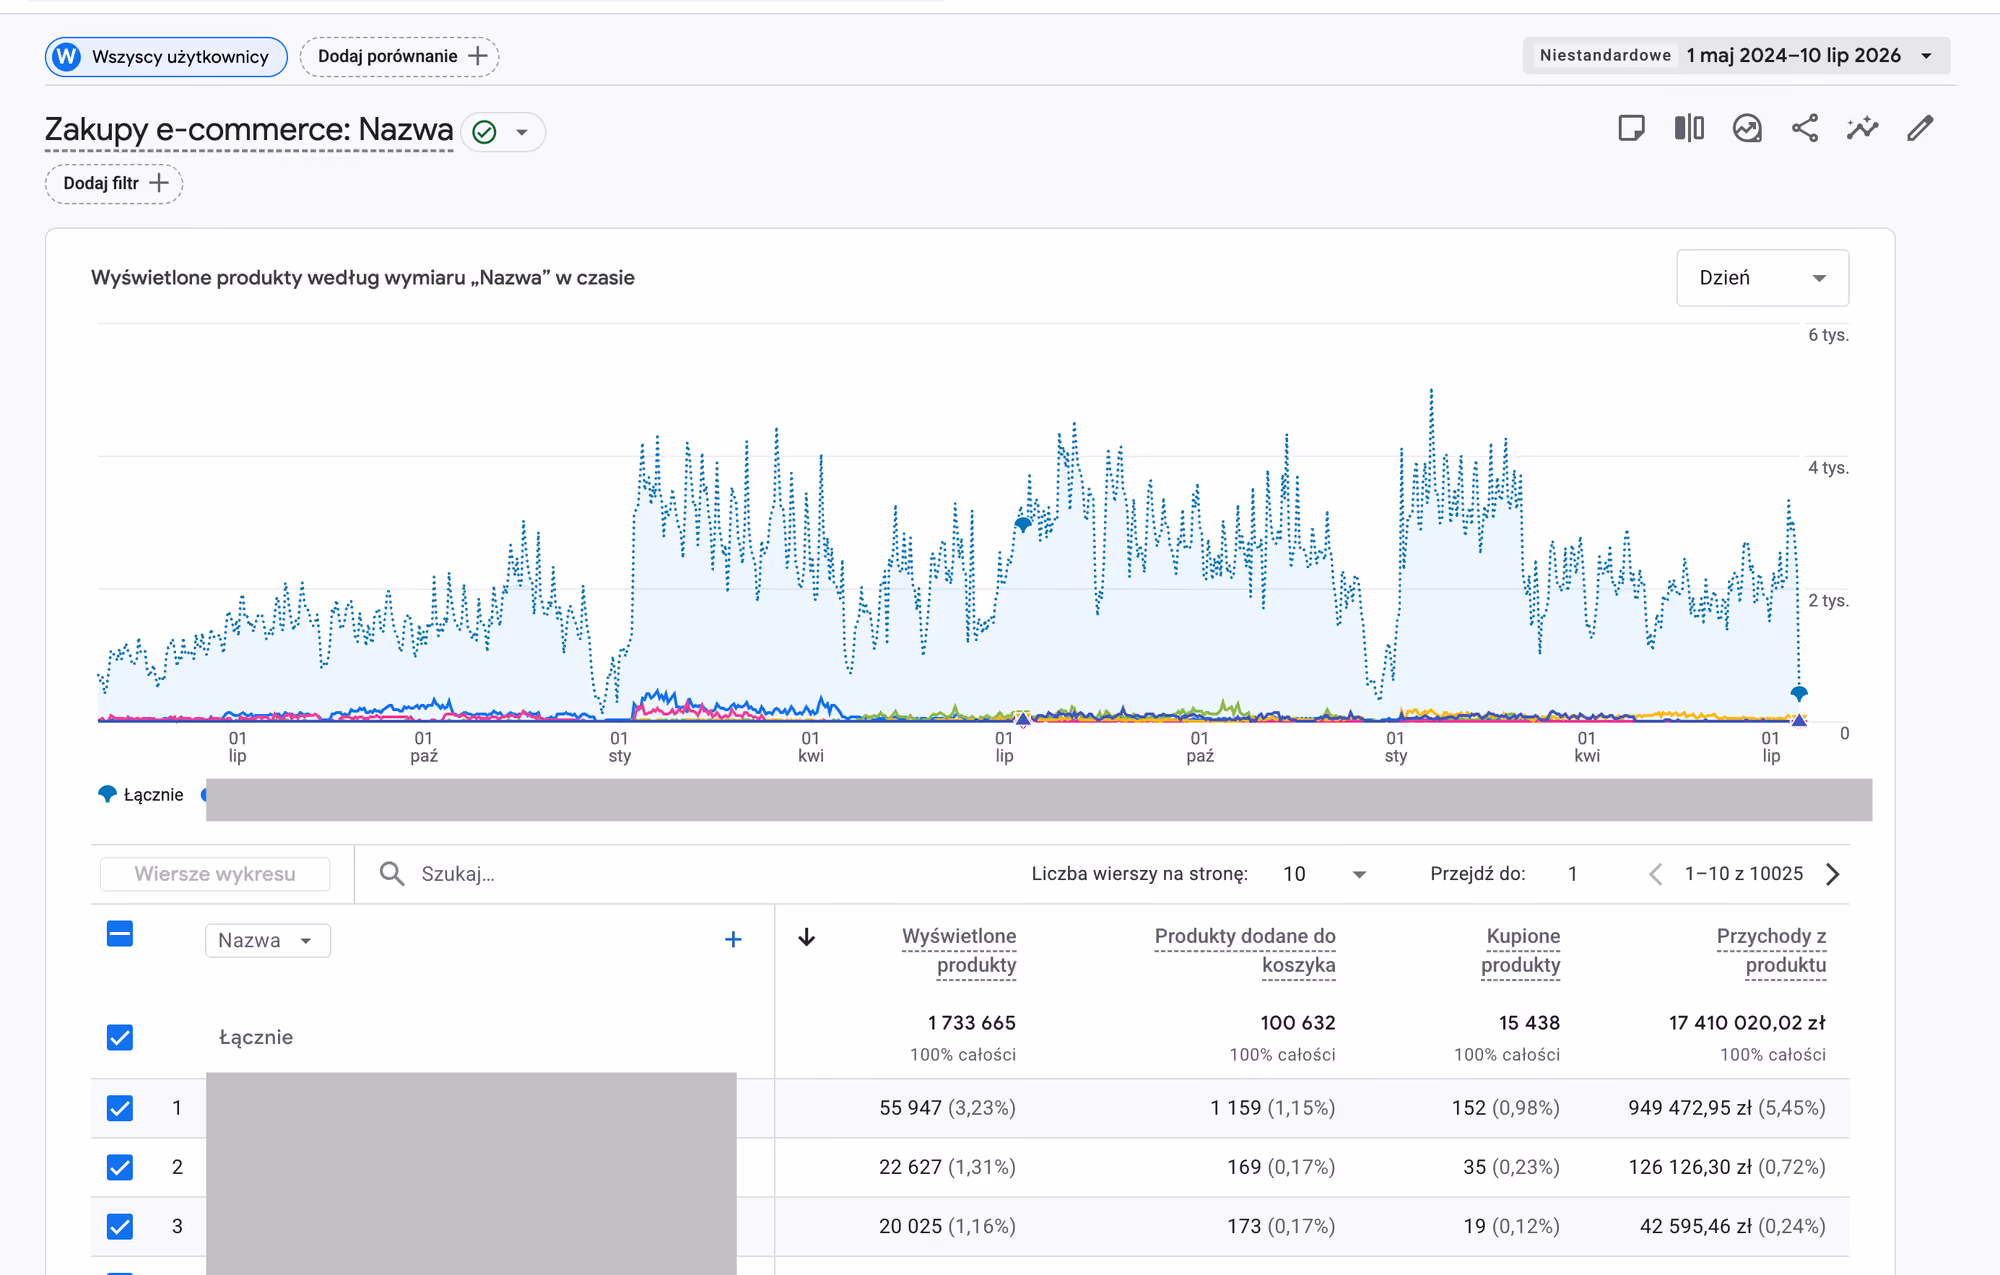Toggle the select-all rows checkbox in header
Viewport: 2000px width, 1275px height.
pos(120,935)
